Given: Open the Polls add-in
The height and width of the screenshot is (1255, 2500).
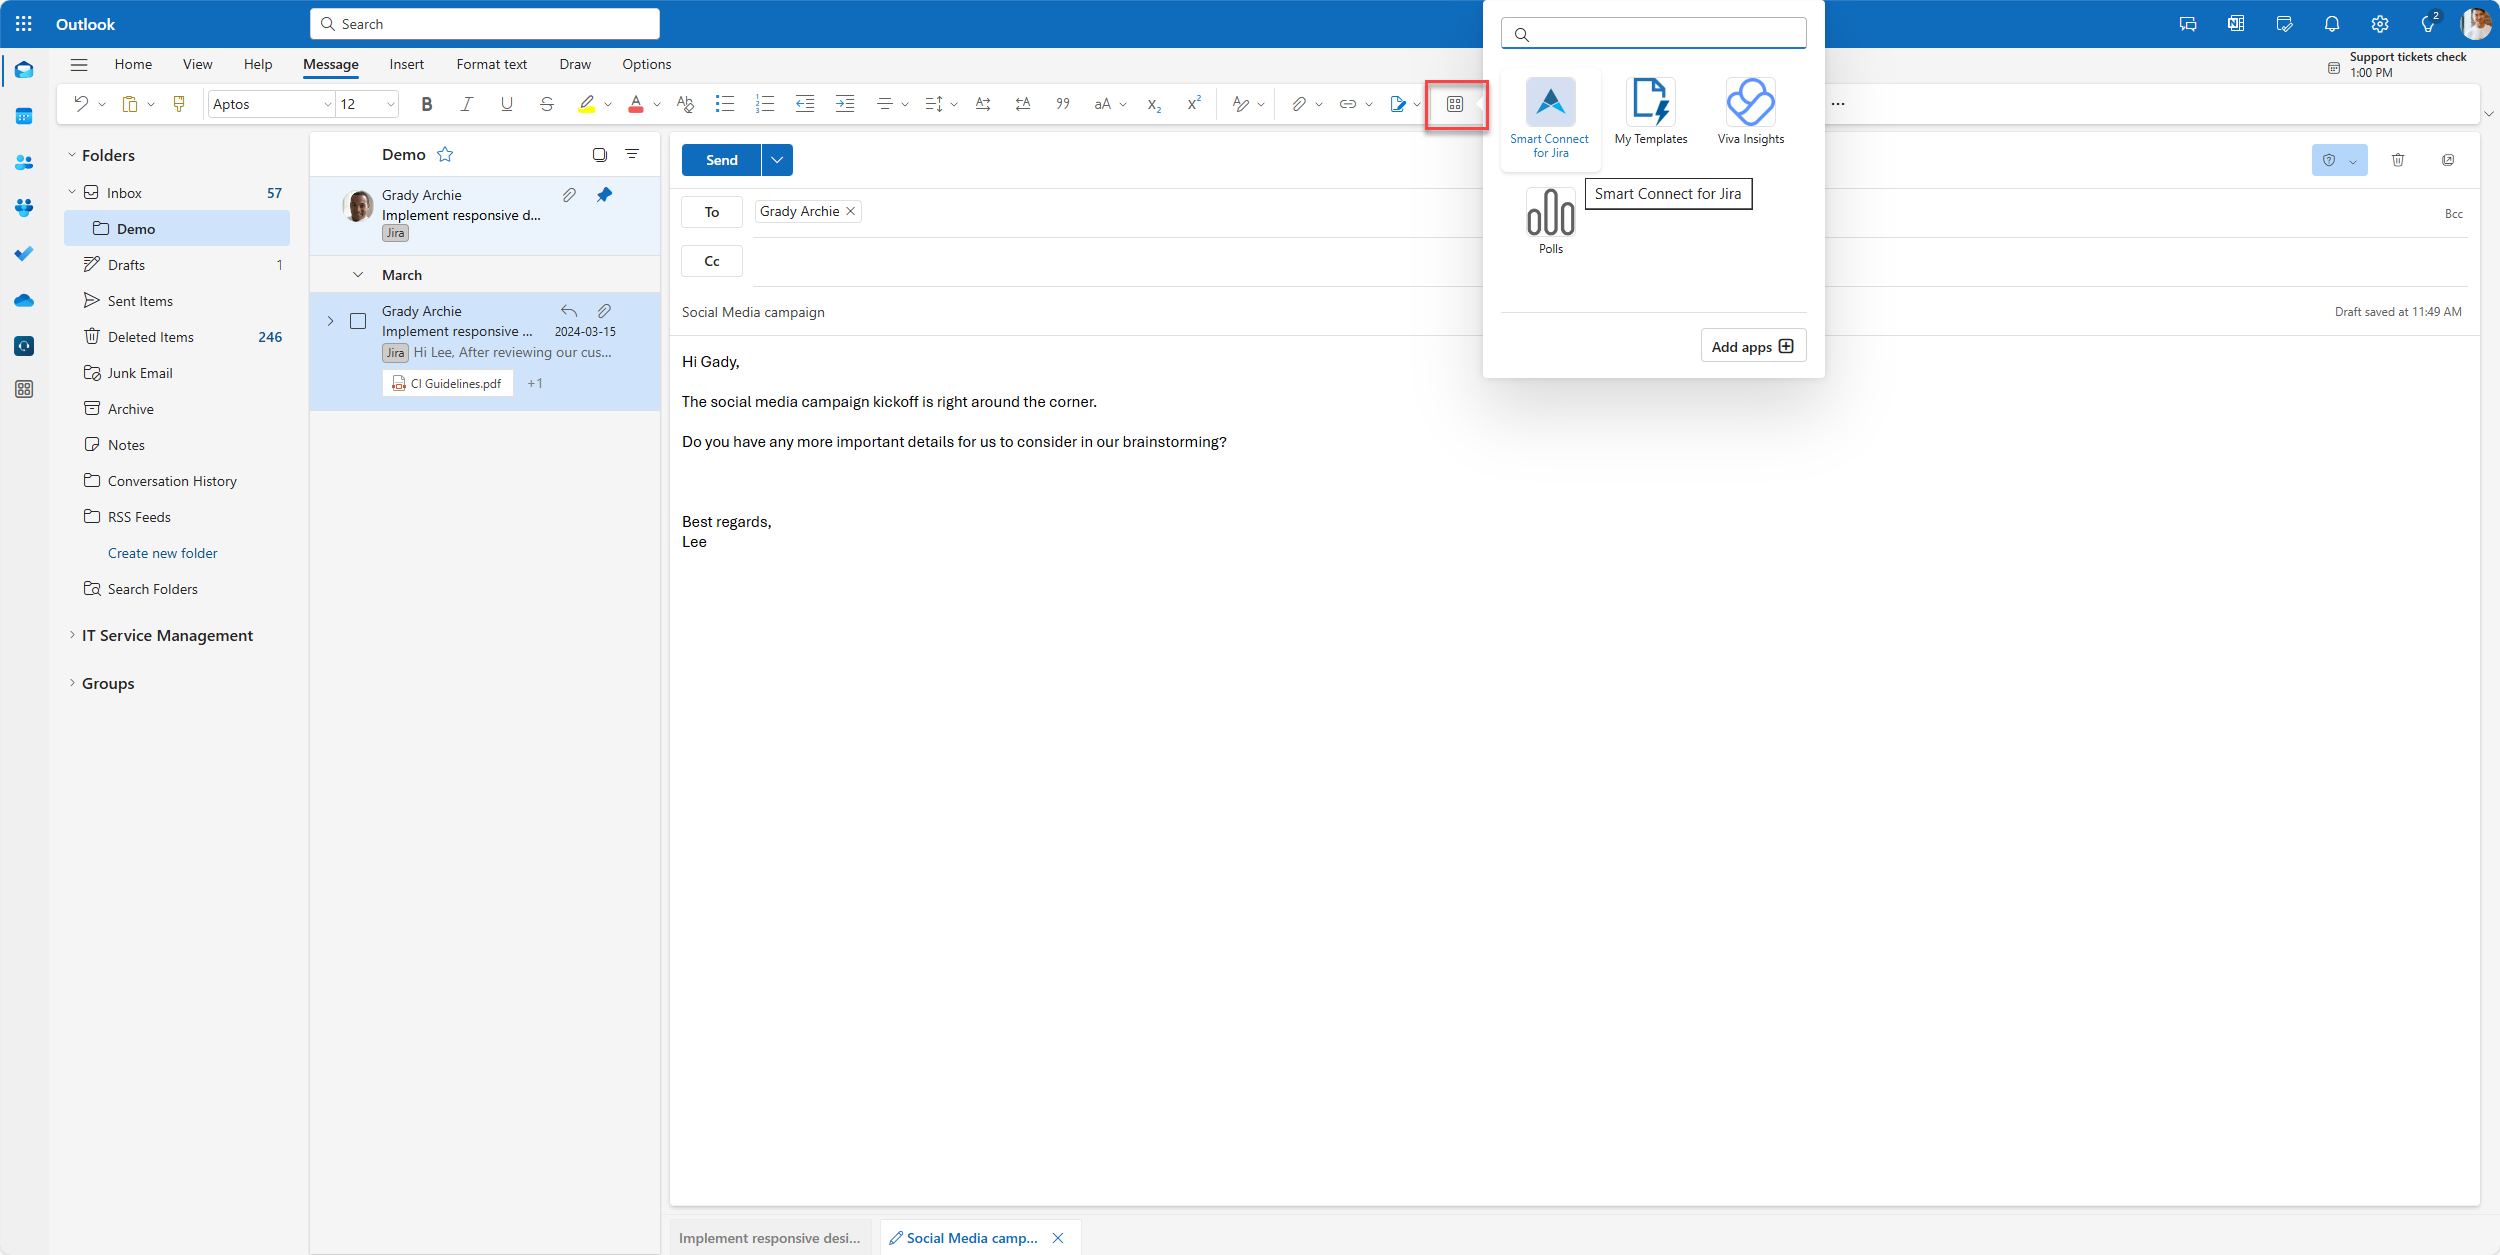Looking at the screenshot, I should 1550,222.
